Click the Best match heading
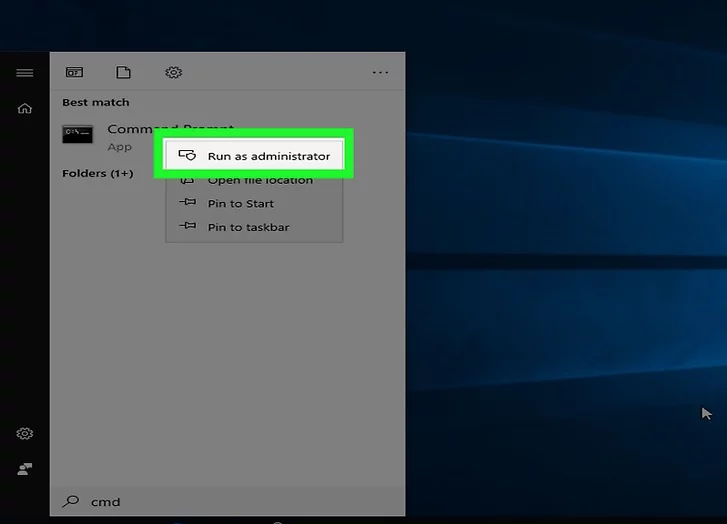 coord(95,103)
